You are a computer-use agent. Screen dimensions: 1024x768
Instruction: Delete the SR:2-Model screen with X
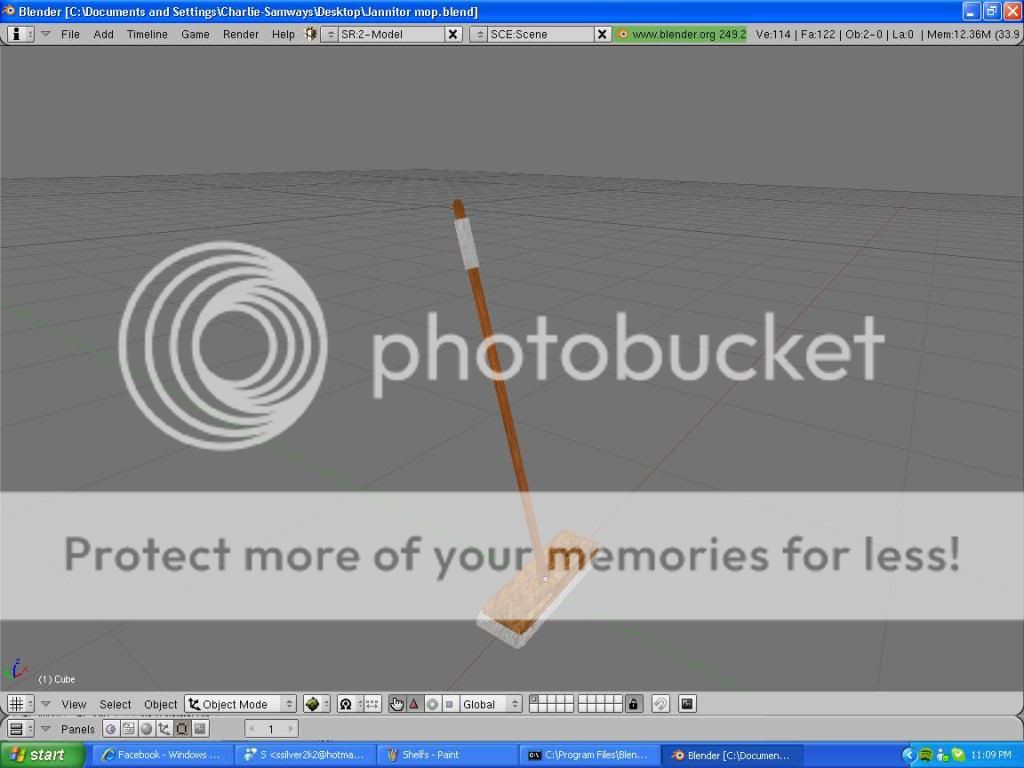[453, 34]
